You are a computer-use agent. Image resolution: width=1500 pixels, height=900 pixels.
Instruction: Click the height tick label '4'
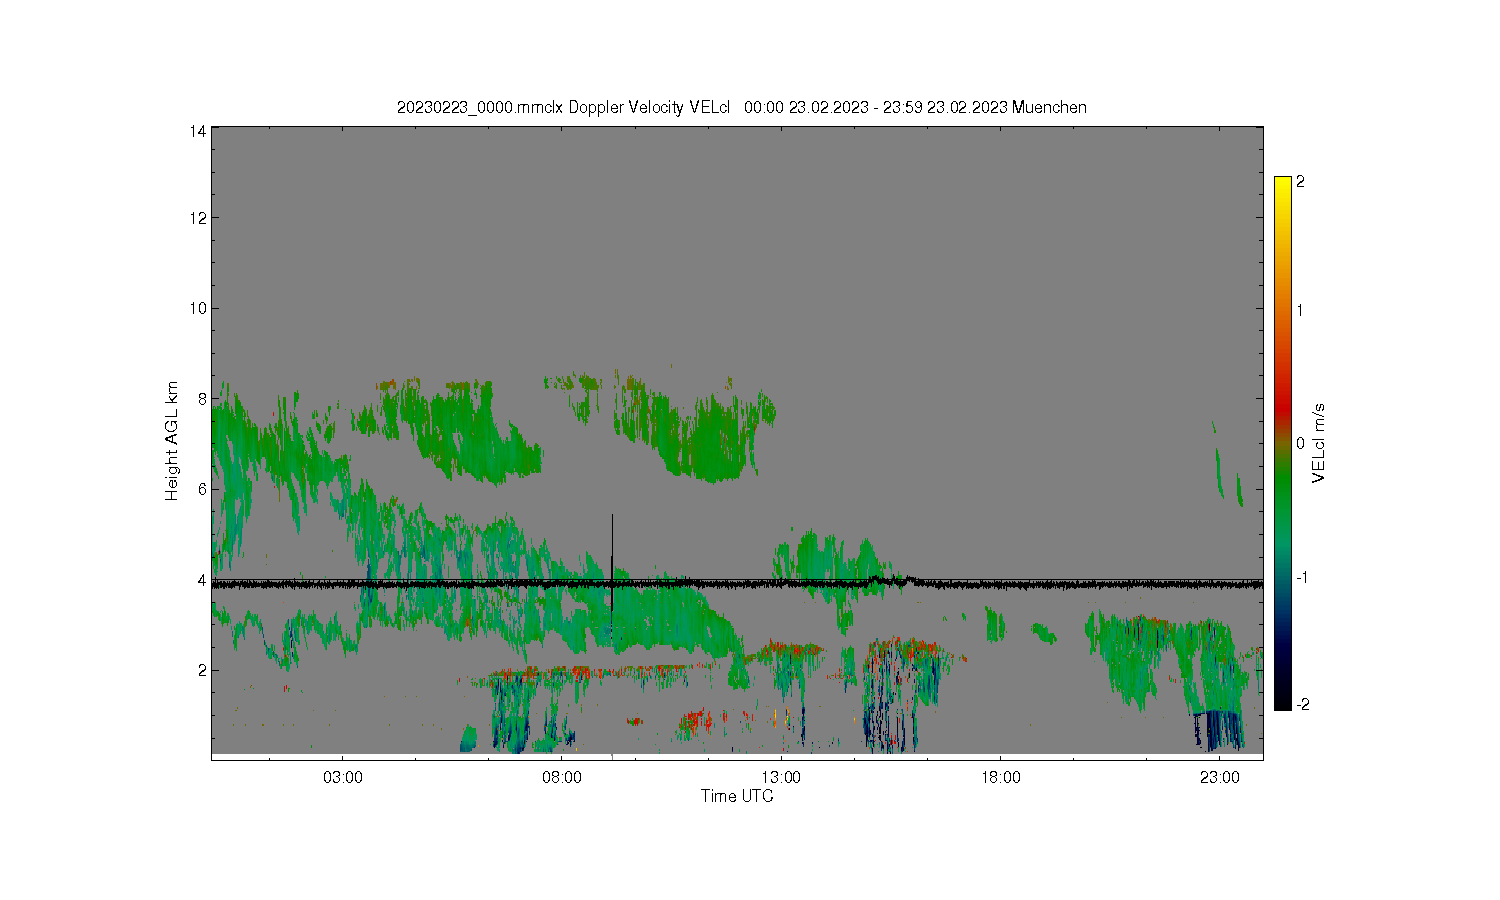tap(202, 579)
